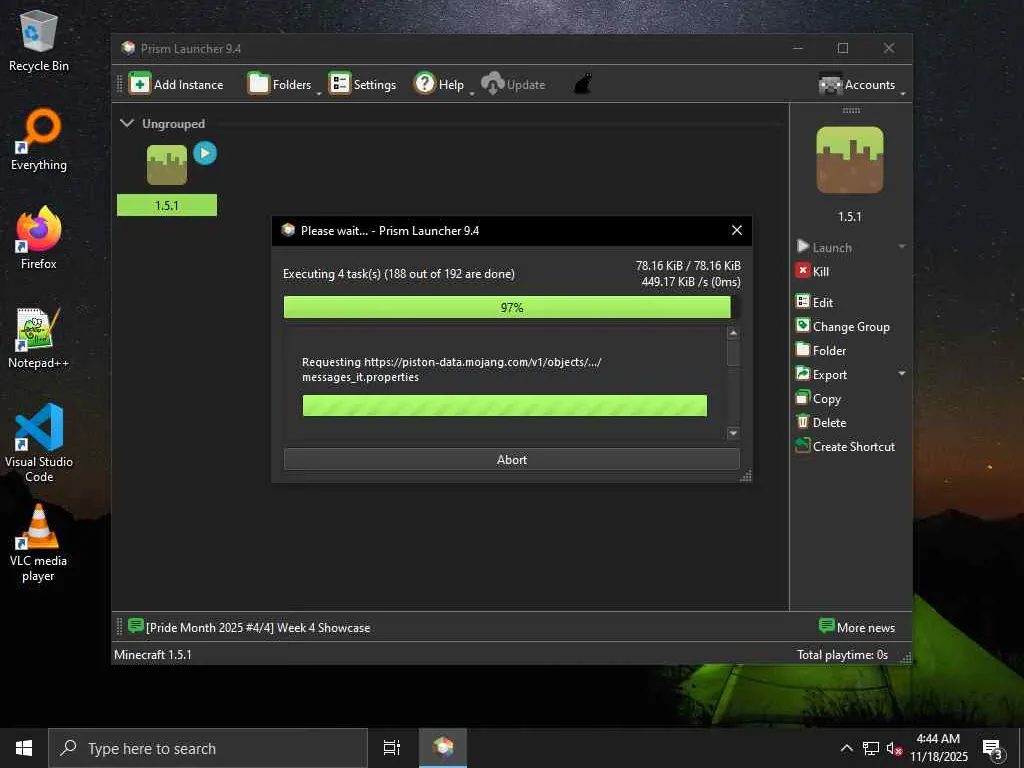The image size is (1024, 768).
Task: Click the Total playtime status text
Action: 842,654
